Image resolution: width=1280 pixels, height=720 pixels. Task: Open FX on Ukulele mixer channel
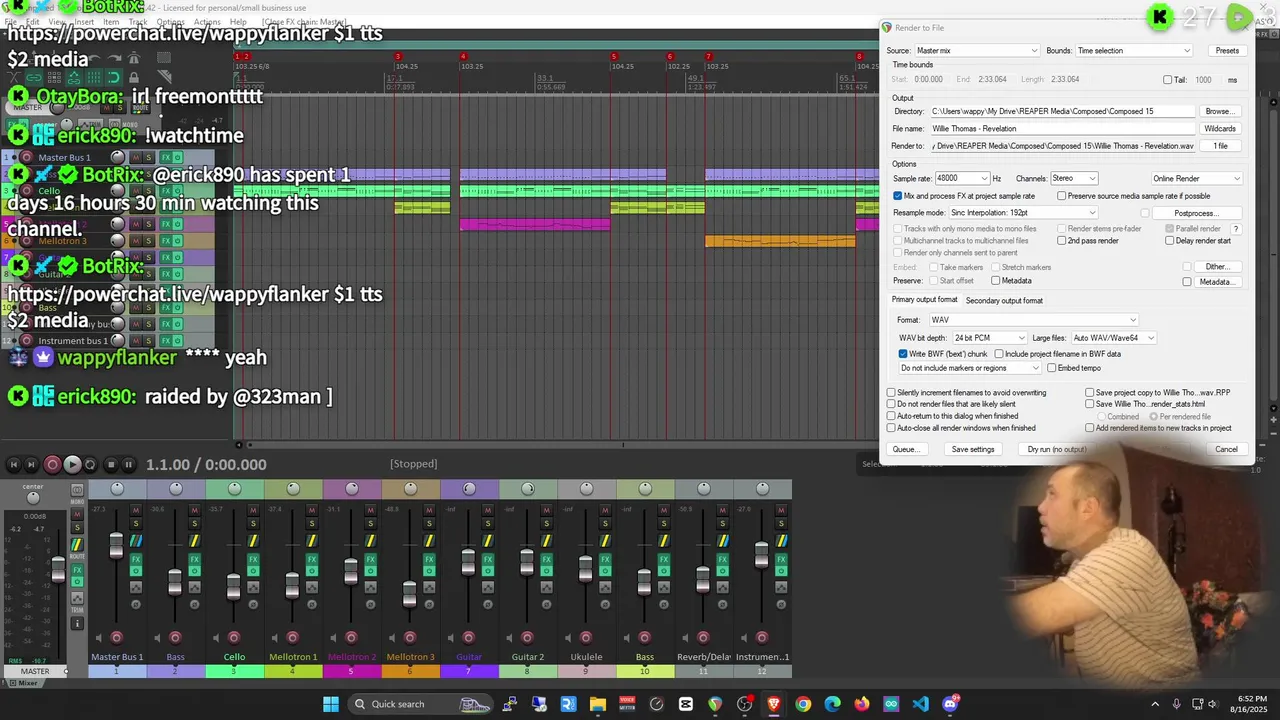coord(605,559)
